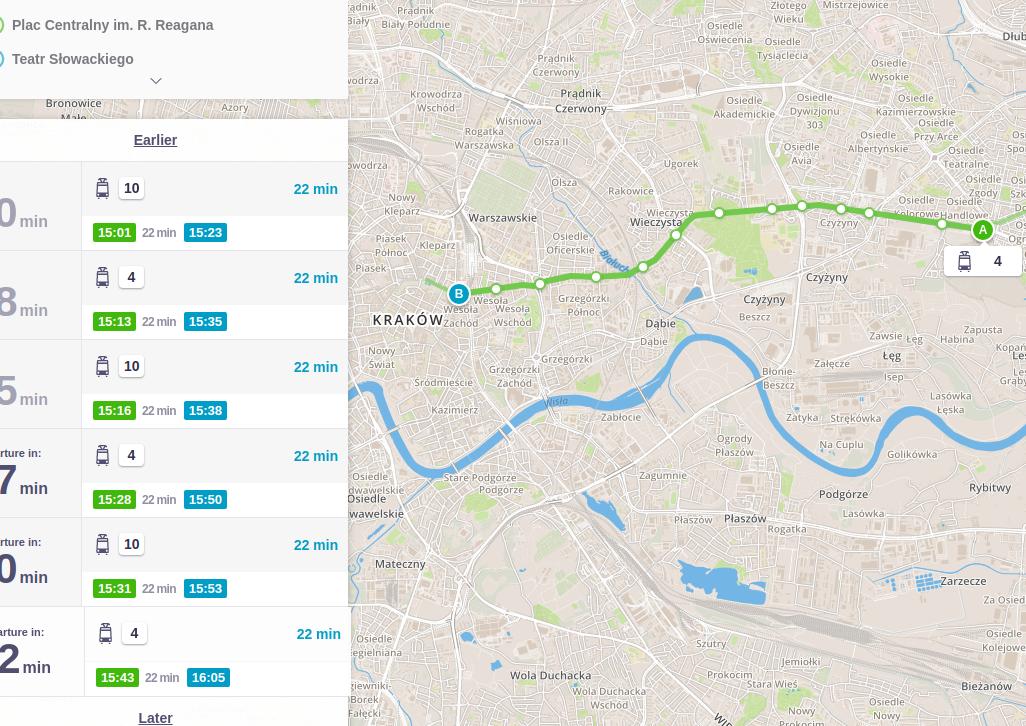Click destination marker B on the map
The width and height of the screenshot is (1026, 726).
pyautogui.click(x=459, y=293)
